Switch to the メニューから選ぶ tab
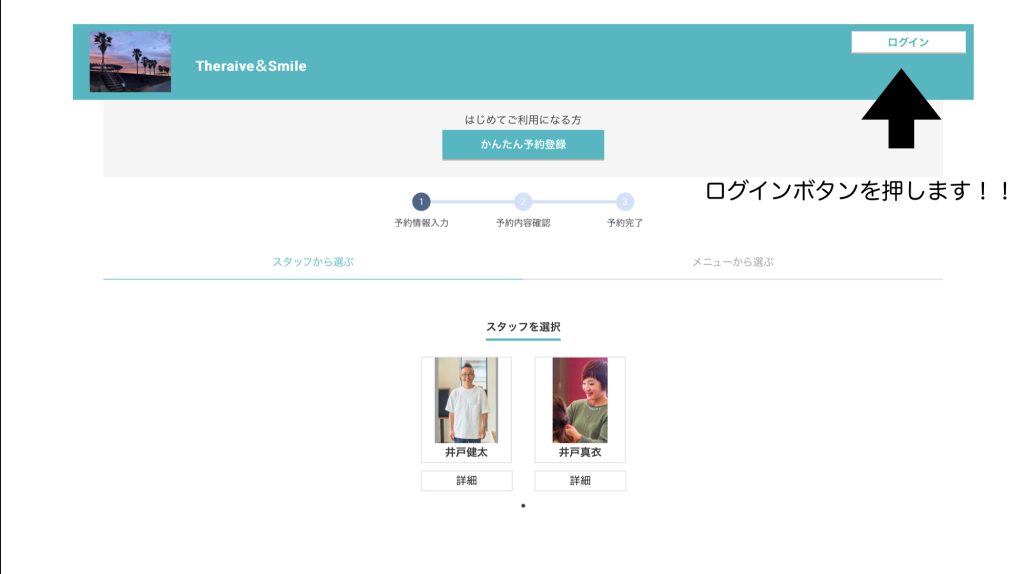1024x574 pixels. (733, 262)
